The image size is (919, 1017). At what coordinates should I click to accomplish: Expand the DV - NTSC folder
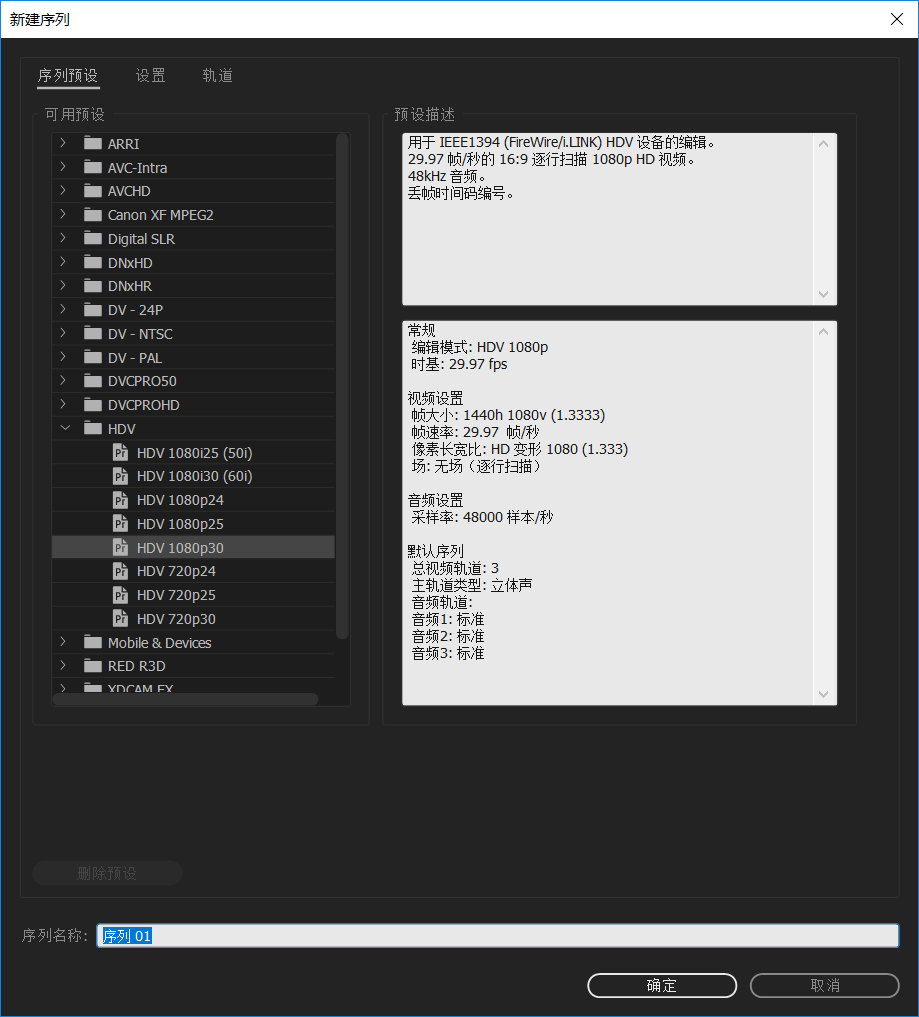click(x=64, y=333)
